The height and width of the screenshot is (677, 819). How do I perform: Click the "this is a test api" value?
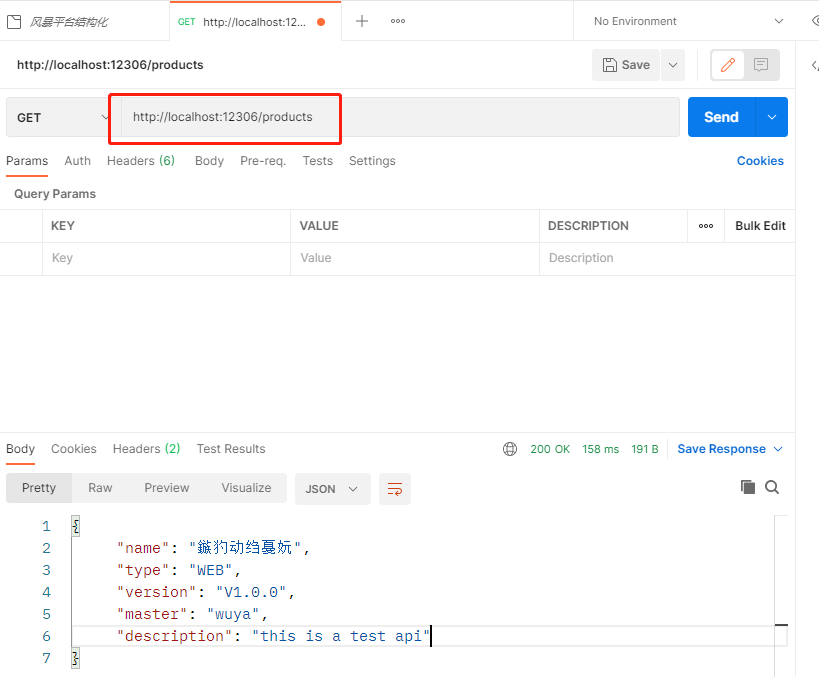(341, 636)
